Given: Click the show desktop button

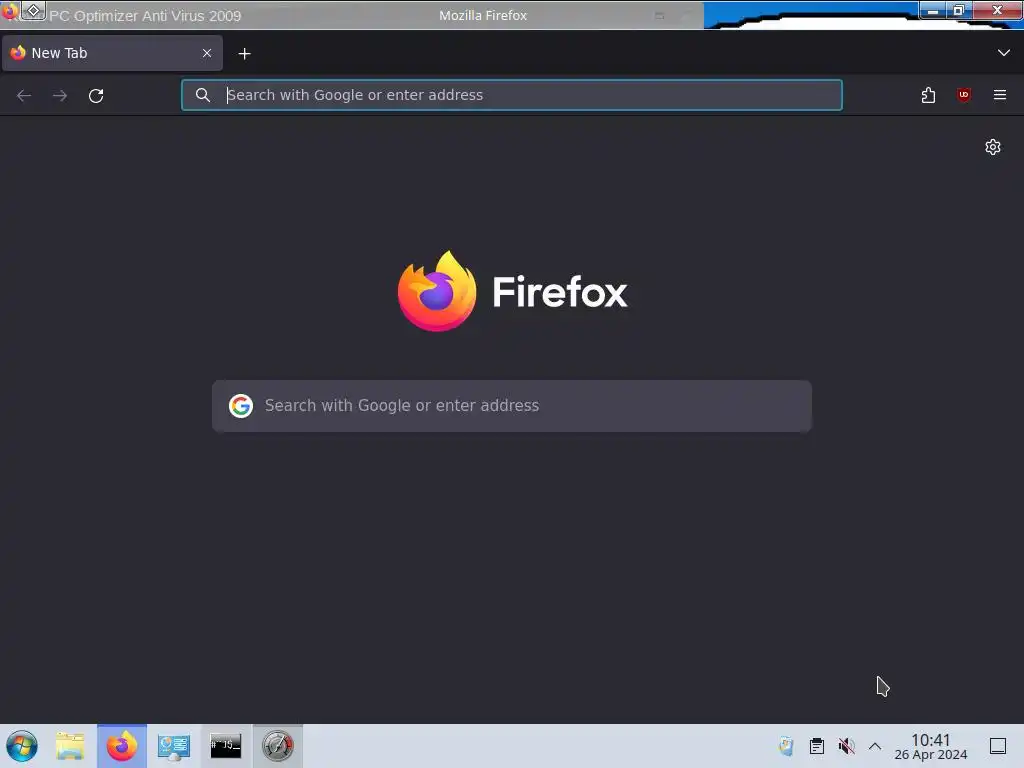Looking at the screenshot, I should coord(998,746).
